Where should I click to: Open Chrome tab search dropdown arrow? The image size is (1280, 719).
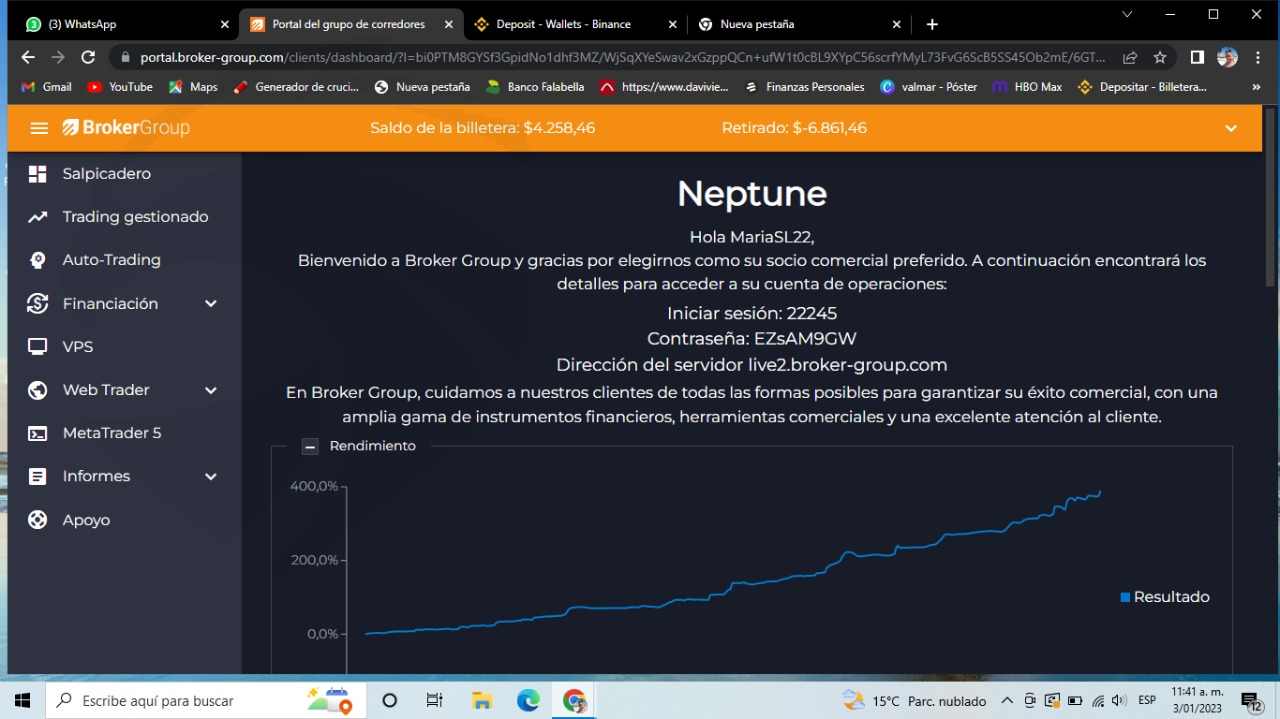pos(1127,14)
